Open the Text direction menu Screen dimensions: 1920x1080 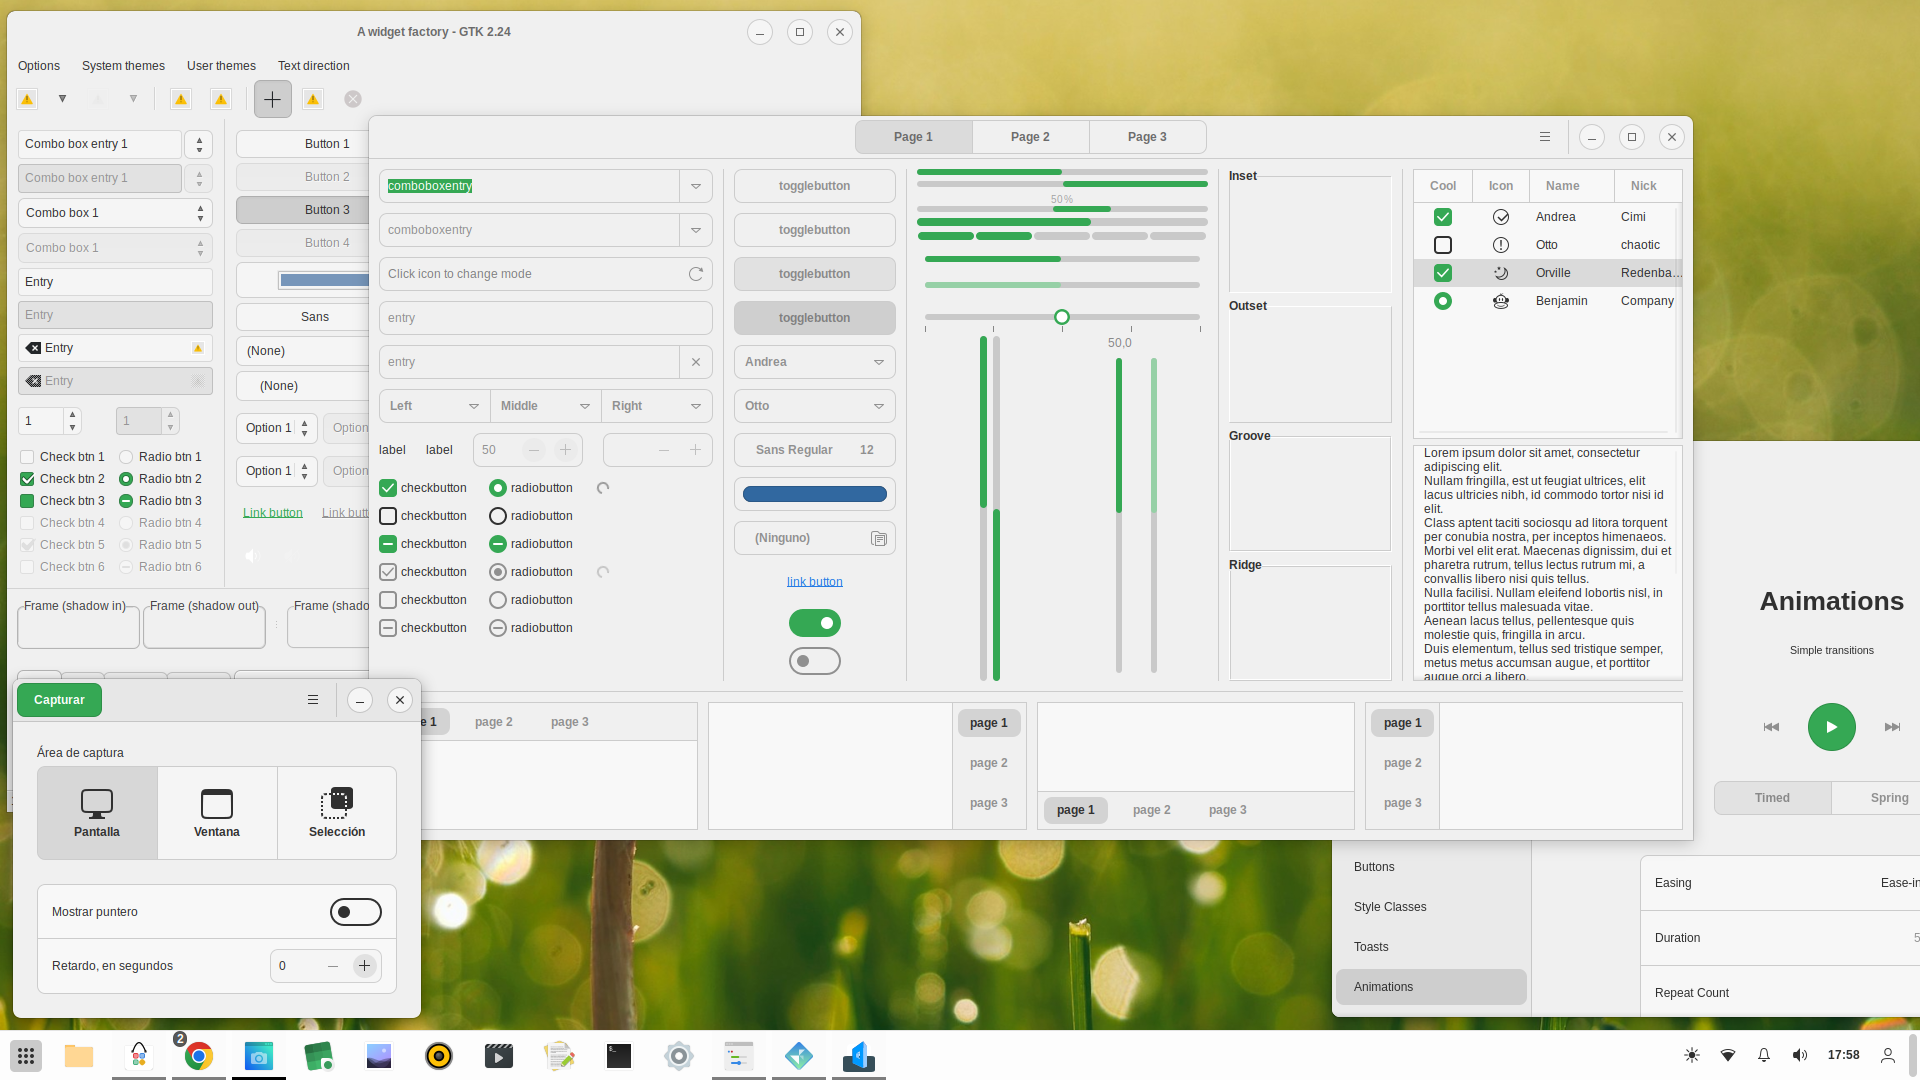[x=314, y=66]
